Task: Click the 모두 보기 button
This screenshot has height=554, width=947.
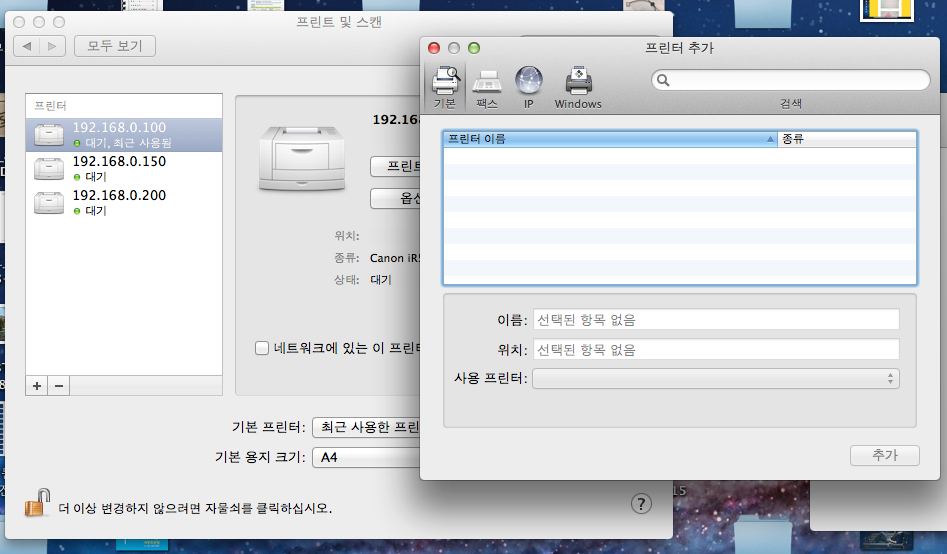Action: tap(114, 46)
